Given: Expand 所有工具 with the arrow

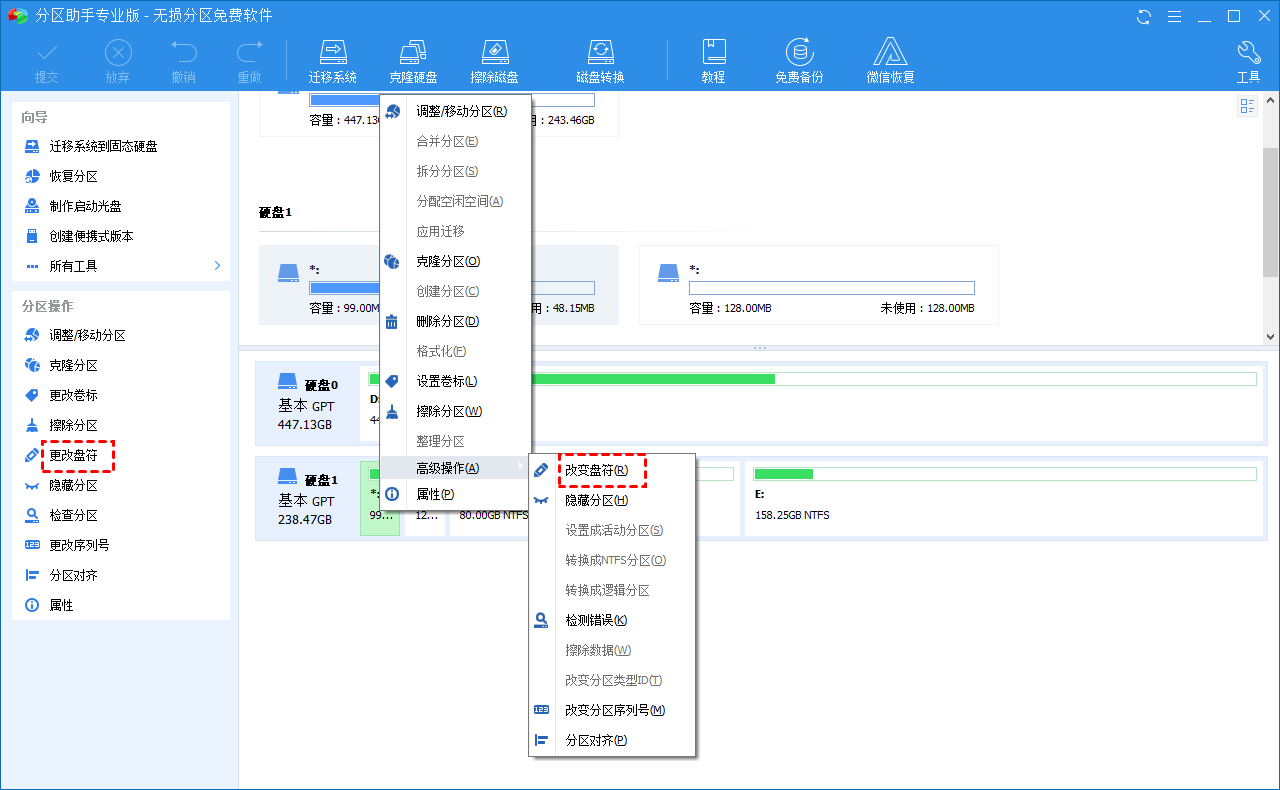Looking at the screenshot, I should tap(217, 266).
